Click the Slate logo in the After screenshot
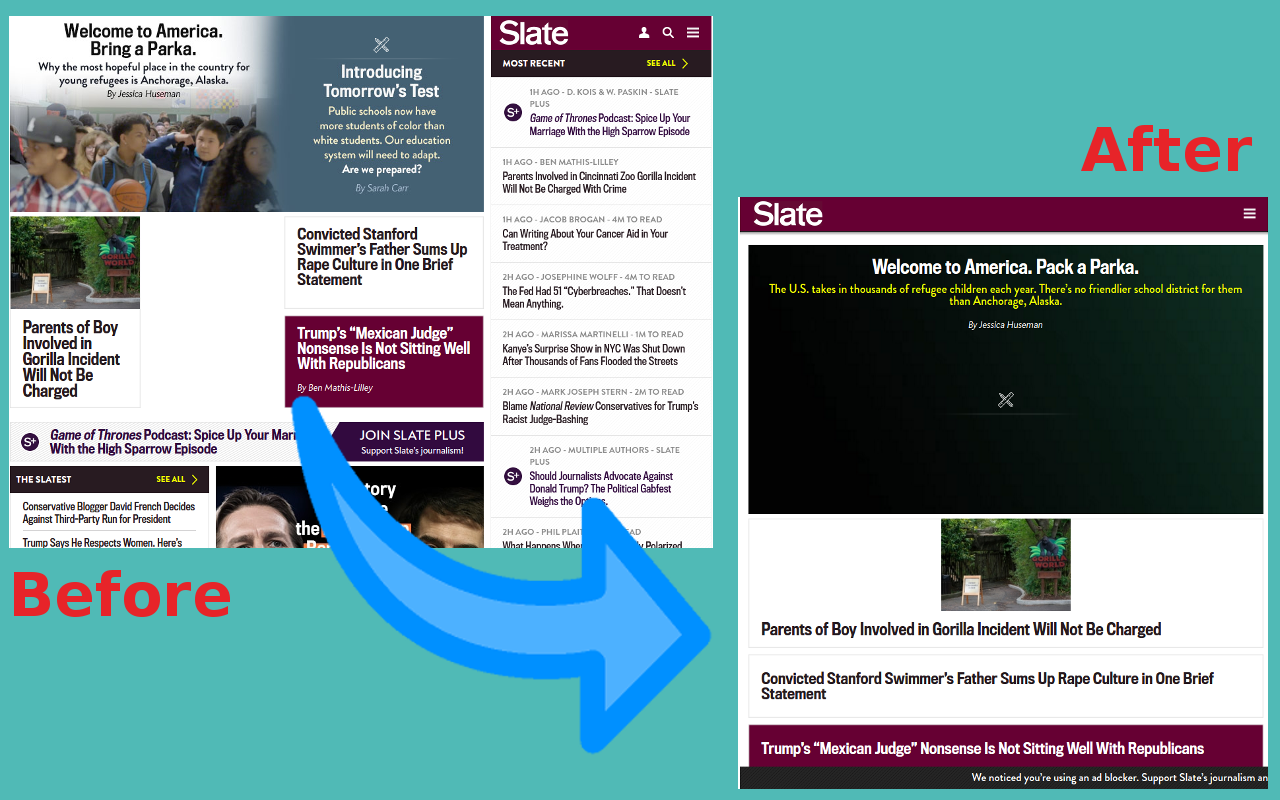The height and width of the screenshot is (800, 1280). (788, 214)
